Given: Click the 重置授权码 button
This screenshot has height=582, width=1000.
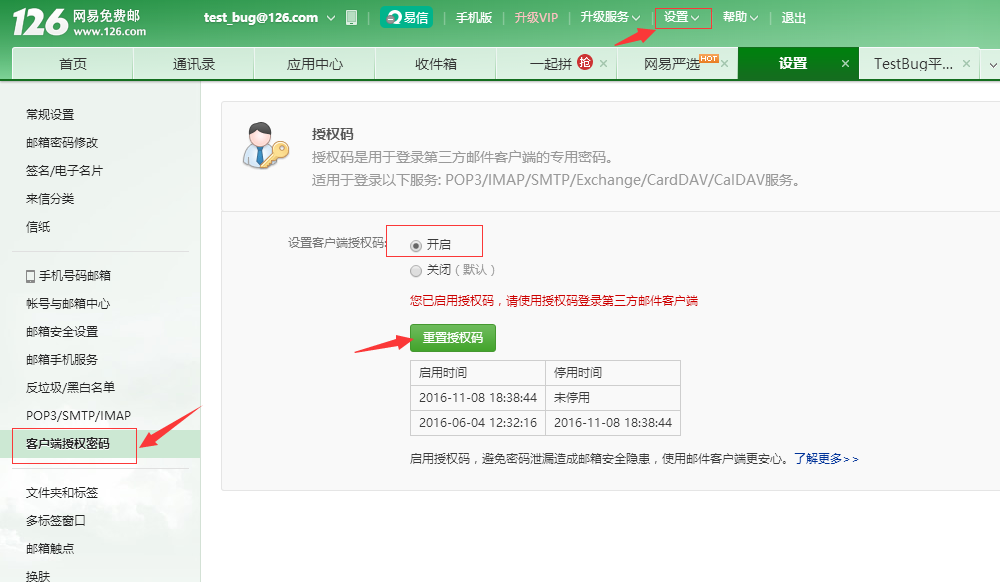Looking at the screenshot, I should [x=451, y=338].
